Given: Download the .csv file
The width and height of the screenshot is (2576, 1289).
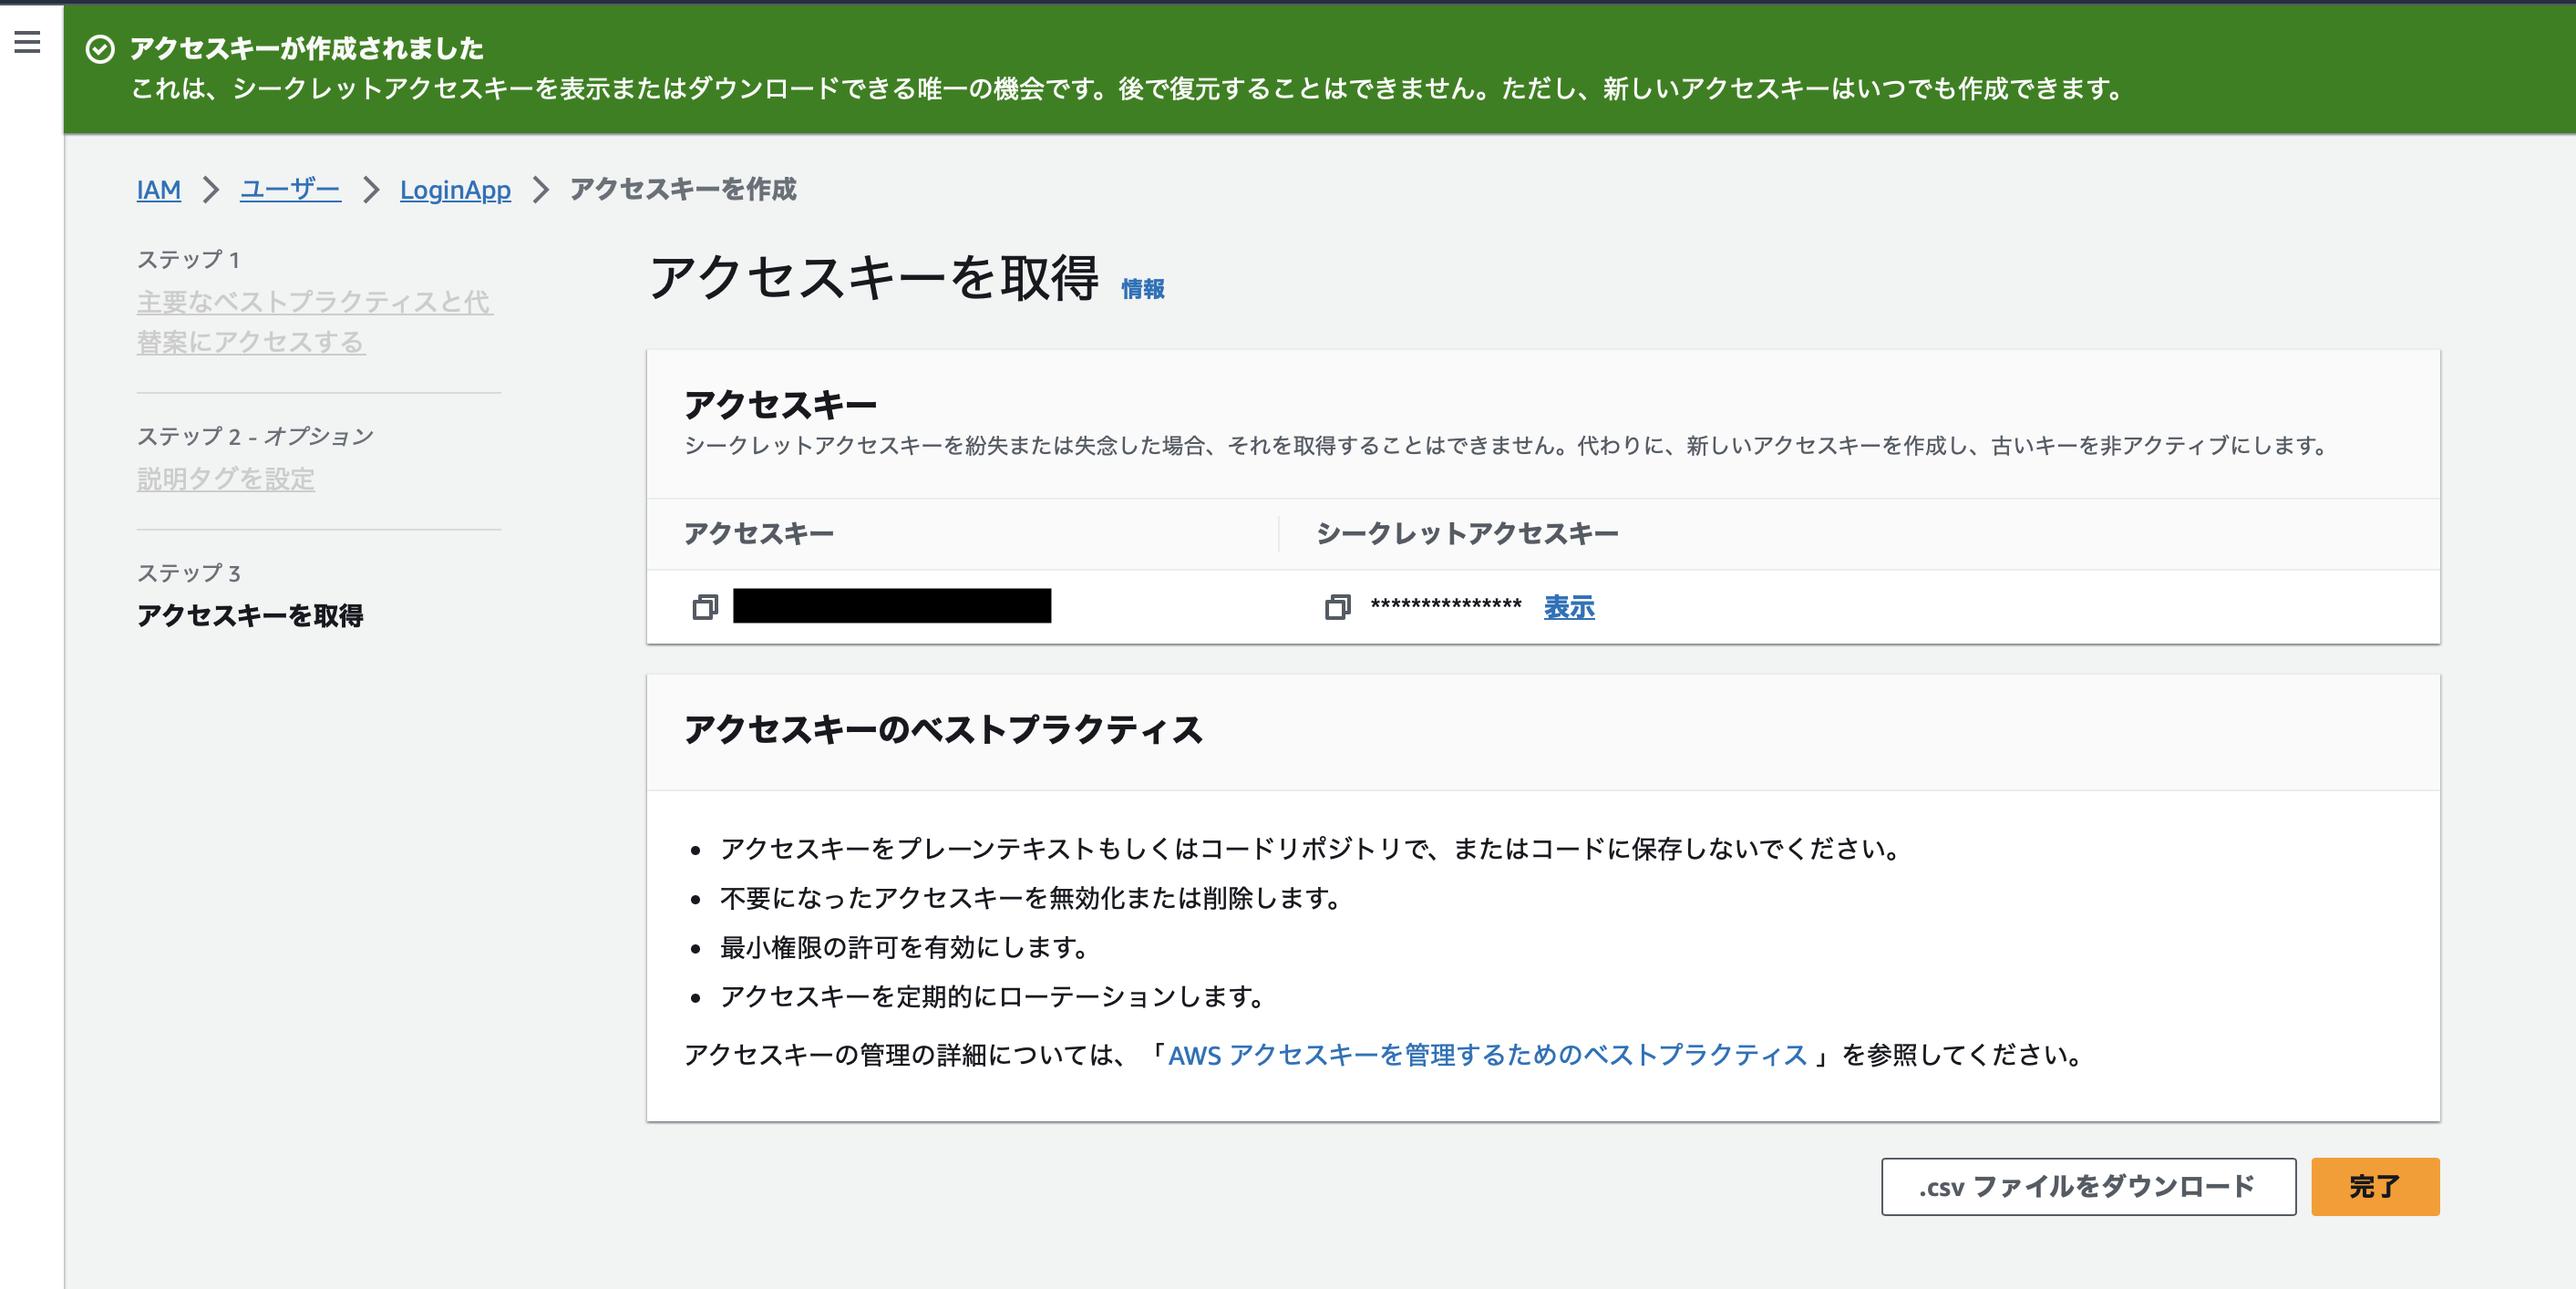Looking at the screenshot, I should coord(2087,1186).
